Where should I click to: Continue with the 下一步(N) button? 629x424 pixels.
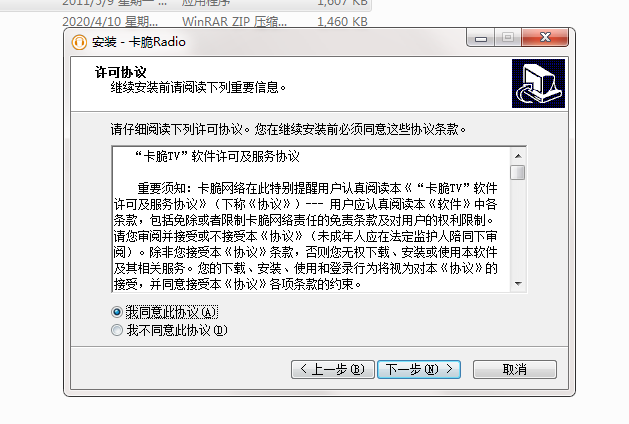[419, 369]
